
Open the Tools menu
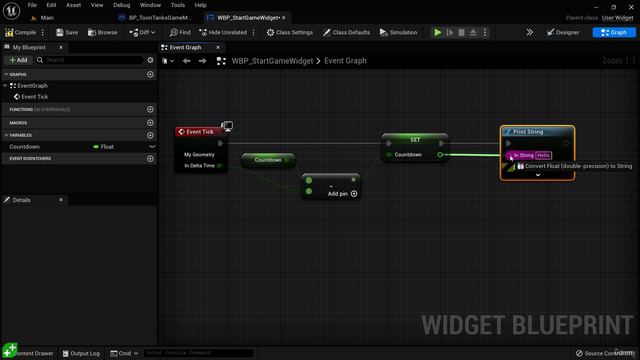pos(178,5)
